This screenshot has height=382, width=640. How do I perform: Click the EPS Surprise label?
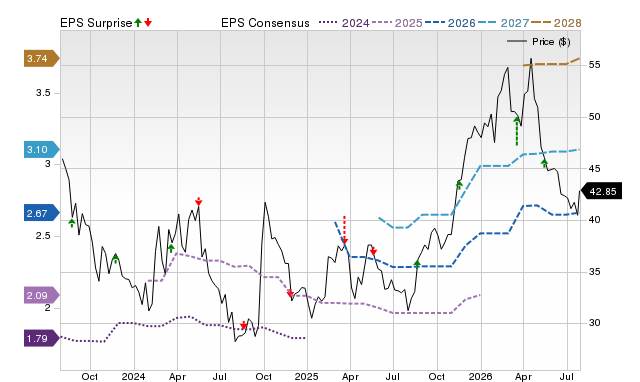tap(96, 23)
